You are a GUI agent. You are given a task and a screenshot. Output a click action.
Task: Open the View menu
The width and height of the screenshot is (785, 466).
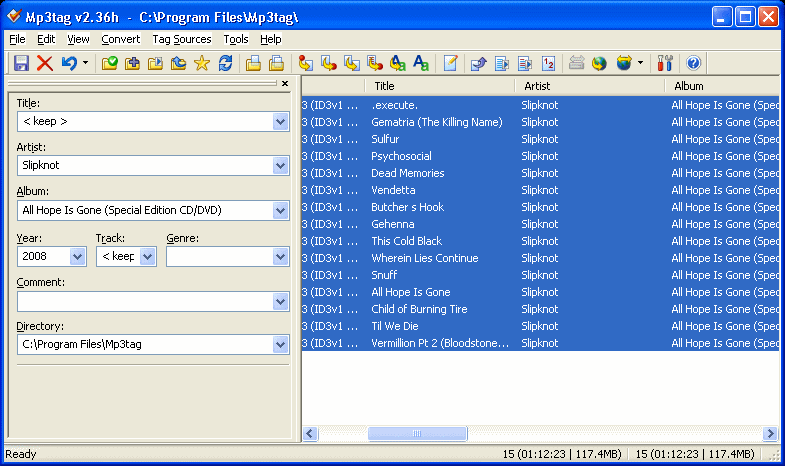(x=78, y=39)
